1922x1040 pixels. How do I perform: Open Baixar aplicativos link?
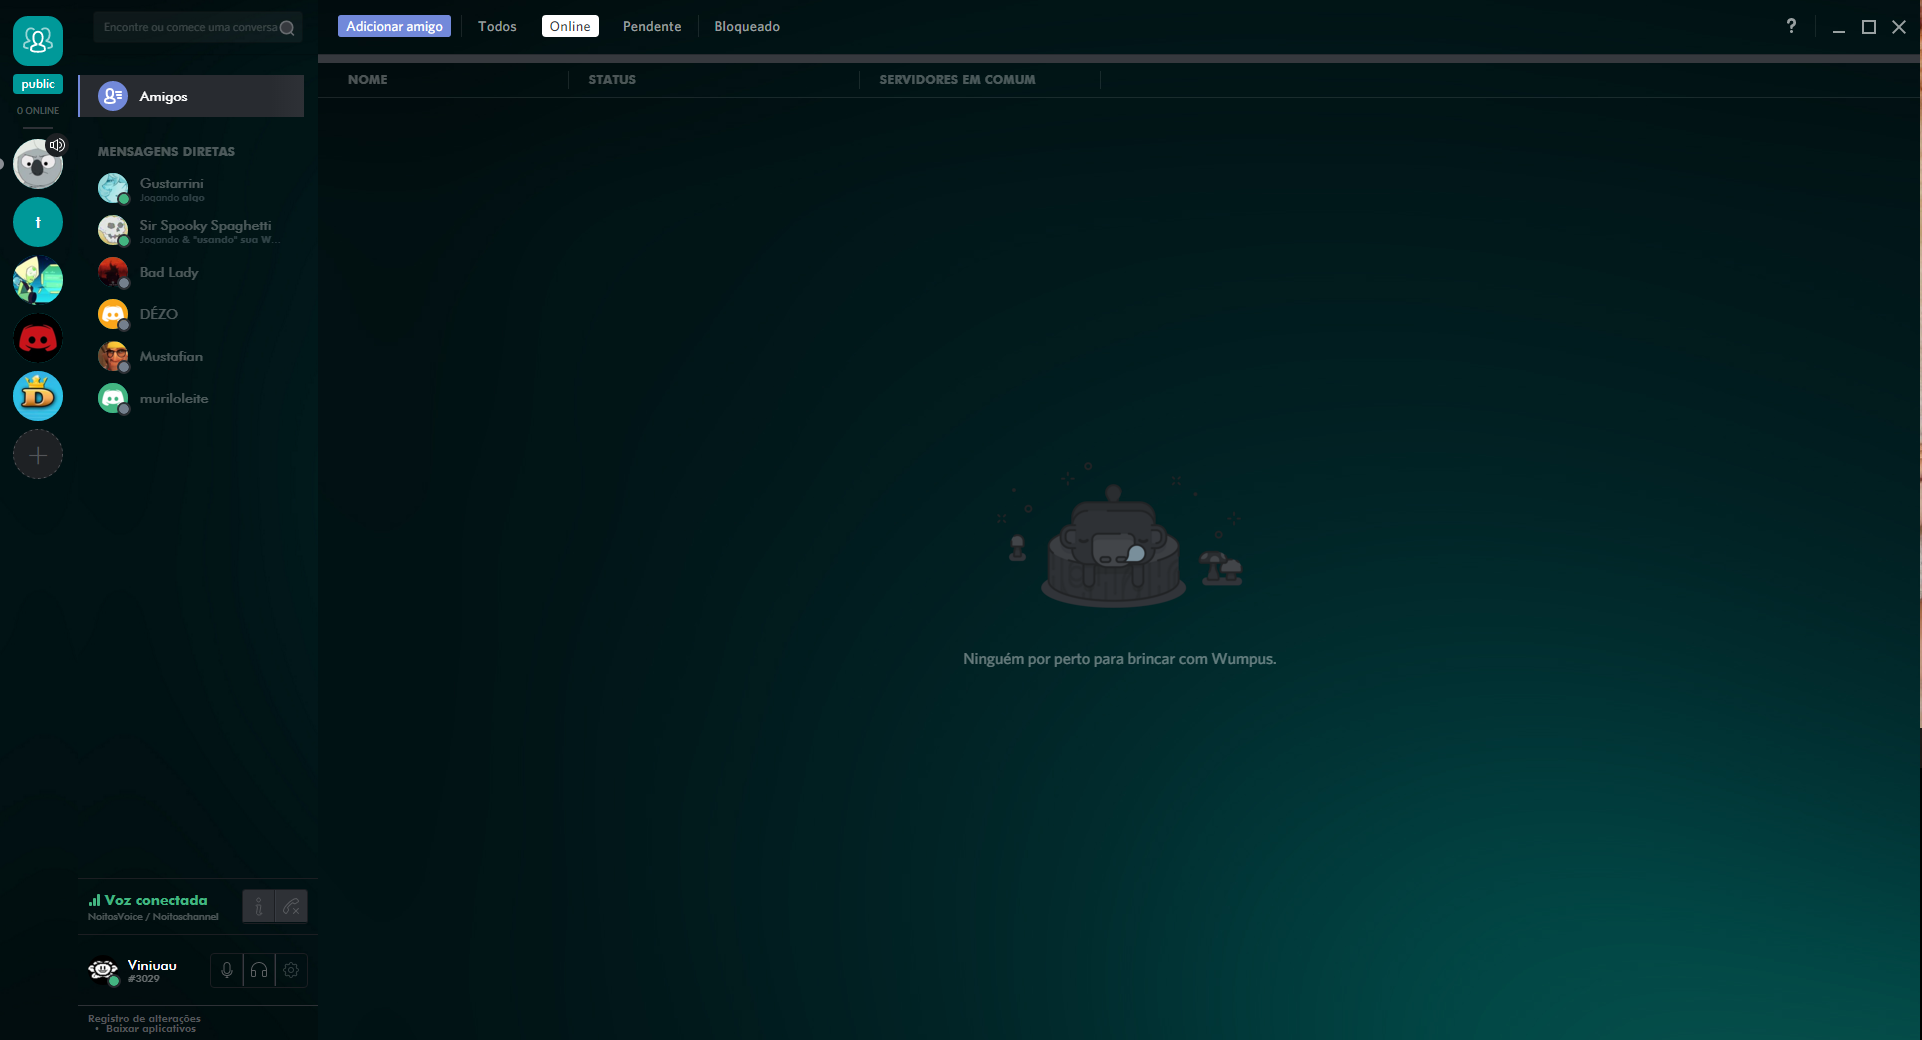click(x=151, y=1028)
